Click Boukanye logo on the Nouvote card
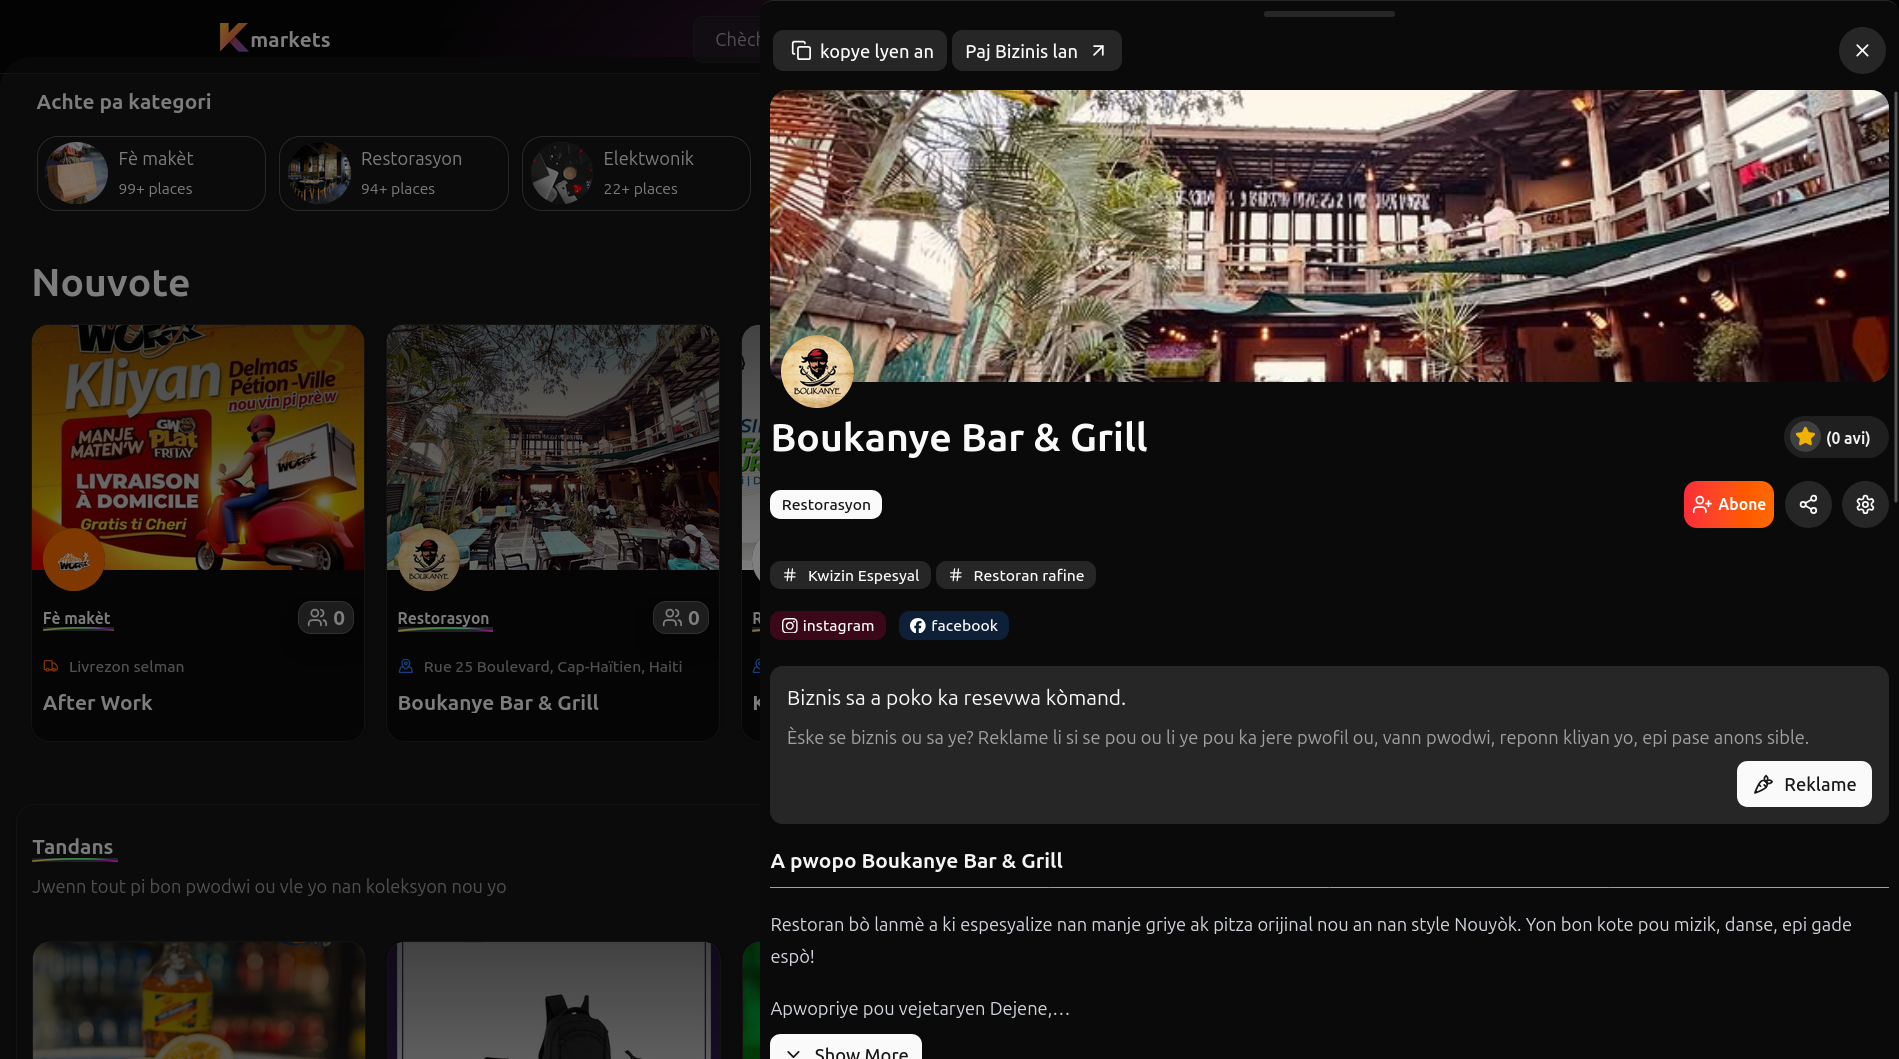 (429, 560)
